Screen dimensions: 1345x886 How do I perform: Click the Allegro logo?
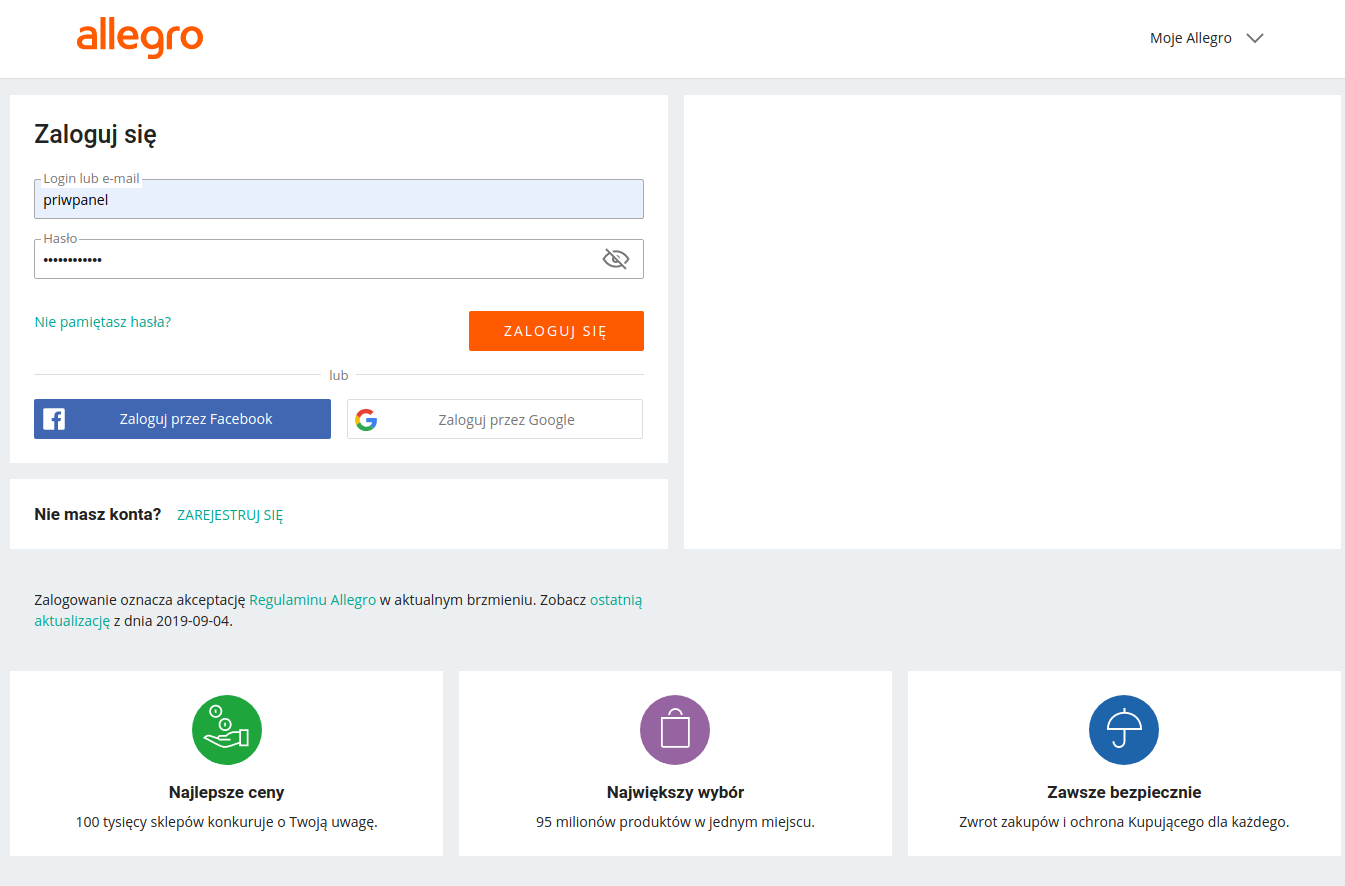[140, 39]
